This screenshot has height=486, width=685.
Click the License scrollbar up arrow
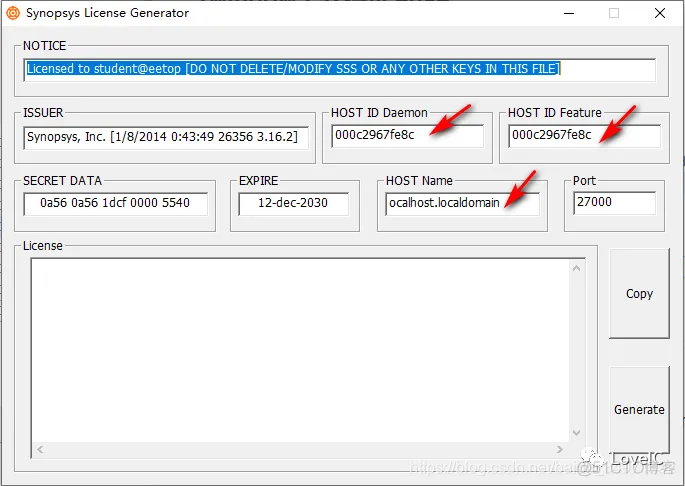click(x=577, y=268)
